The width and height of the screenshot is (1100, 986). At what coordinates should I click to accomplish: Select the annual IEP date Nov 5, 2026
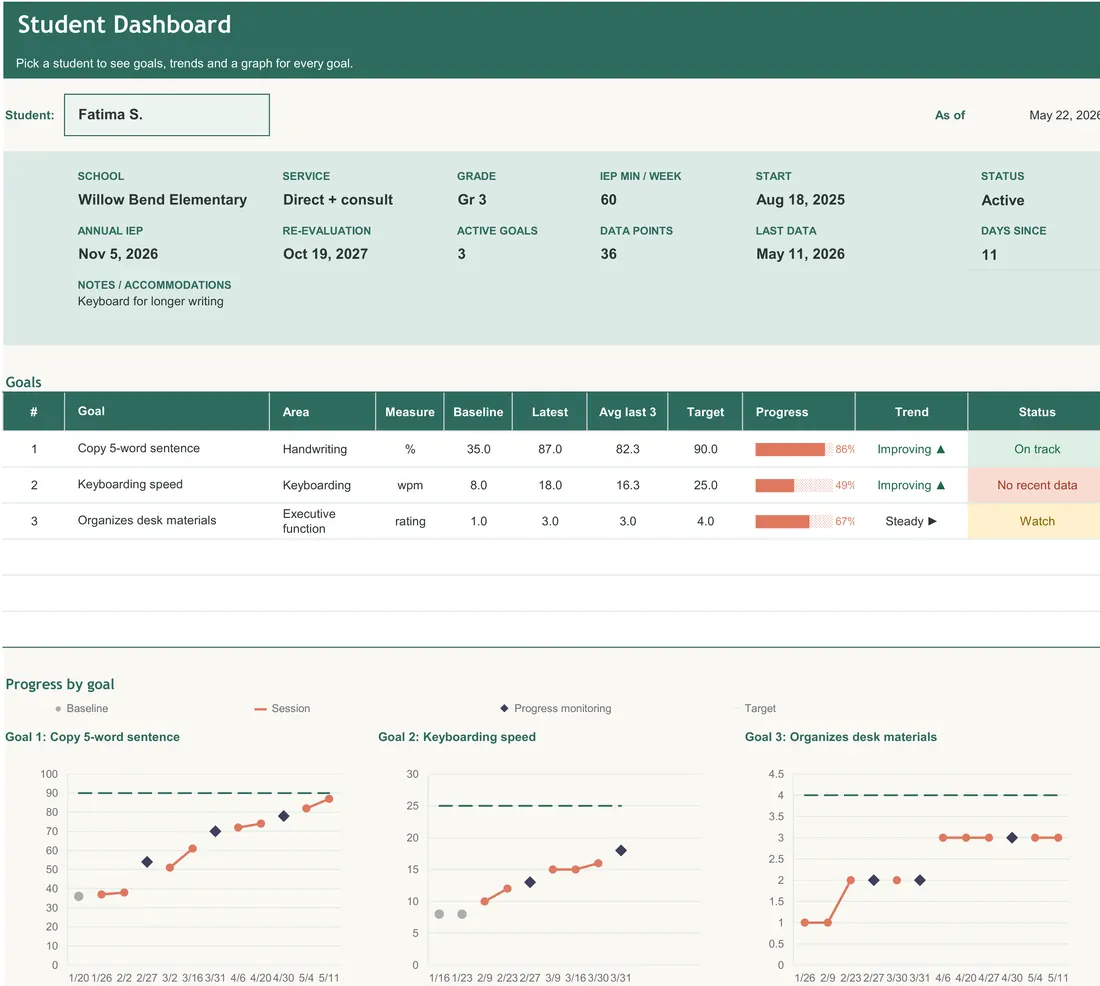click(118, 254)
